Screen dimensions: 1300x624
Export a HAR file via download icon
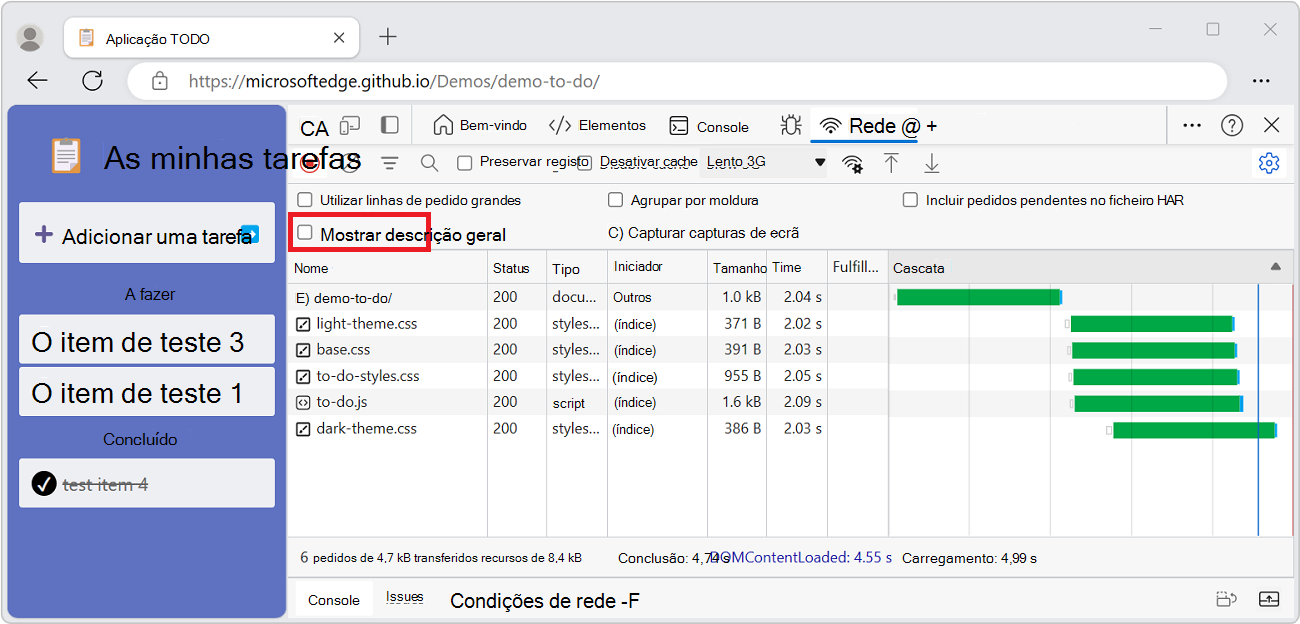[x=931, y=162]
